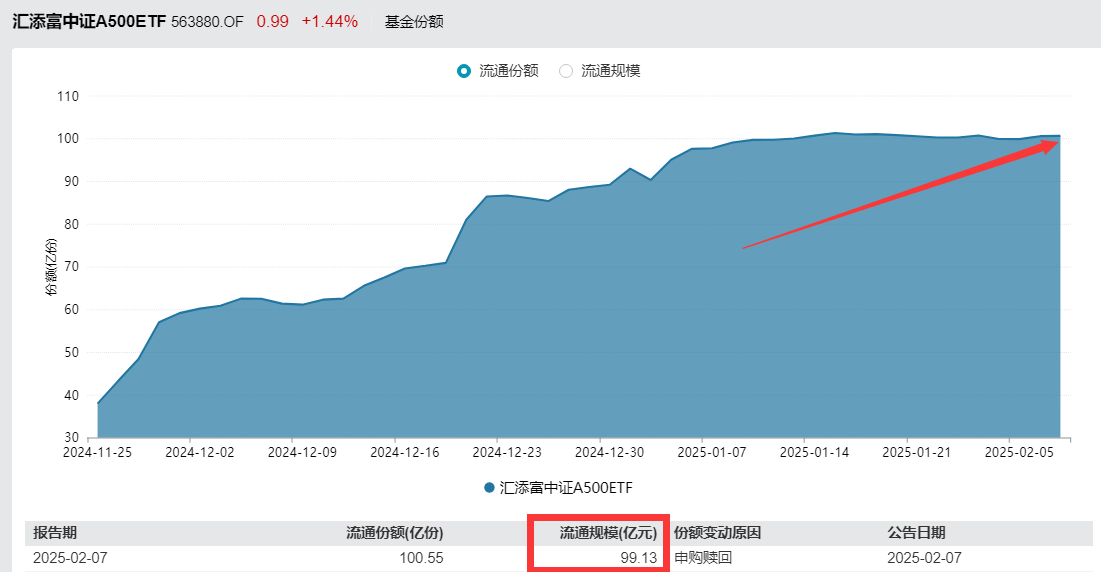Click the 流通份额(亿份) column header
Screen dimensions: 1101x572
click(x=395, y=533)
